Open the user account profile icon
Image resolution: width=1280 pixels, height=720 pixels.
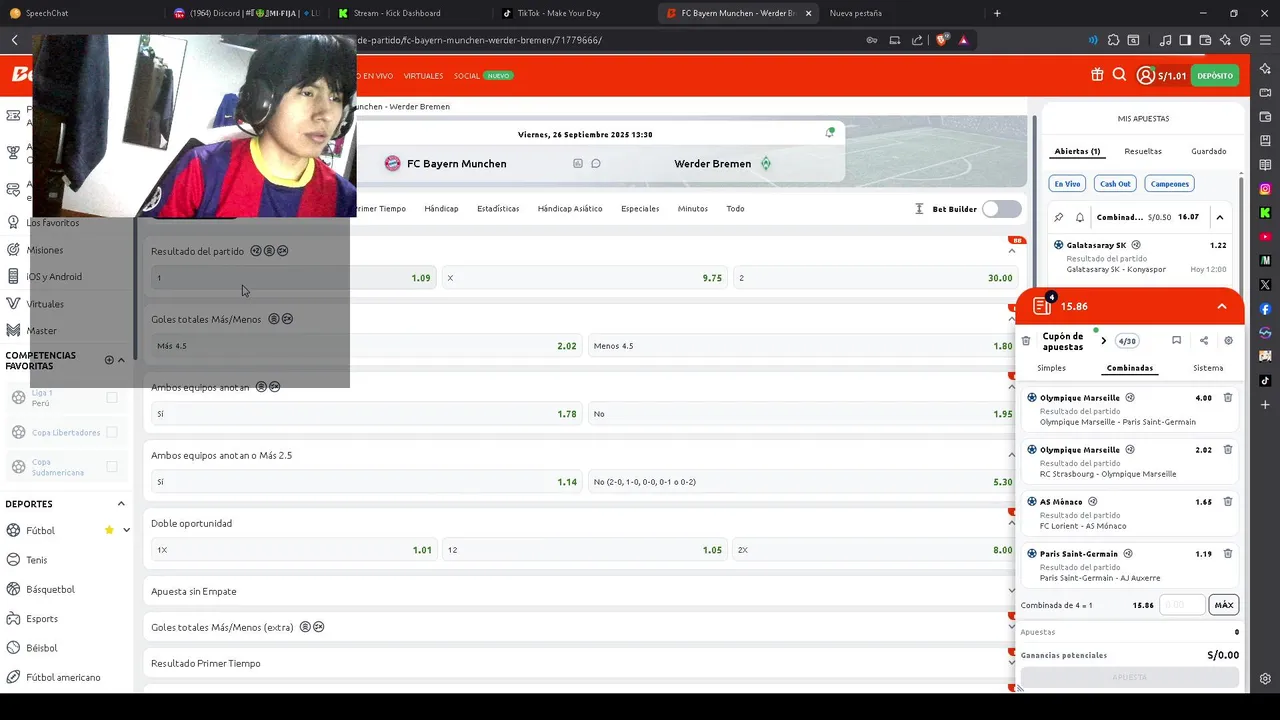[1145, 76]
